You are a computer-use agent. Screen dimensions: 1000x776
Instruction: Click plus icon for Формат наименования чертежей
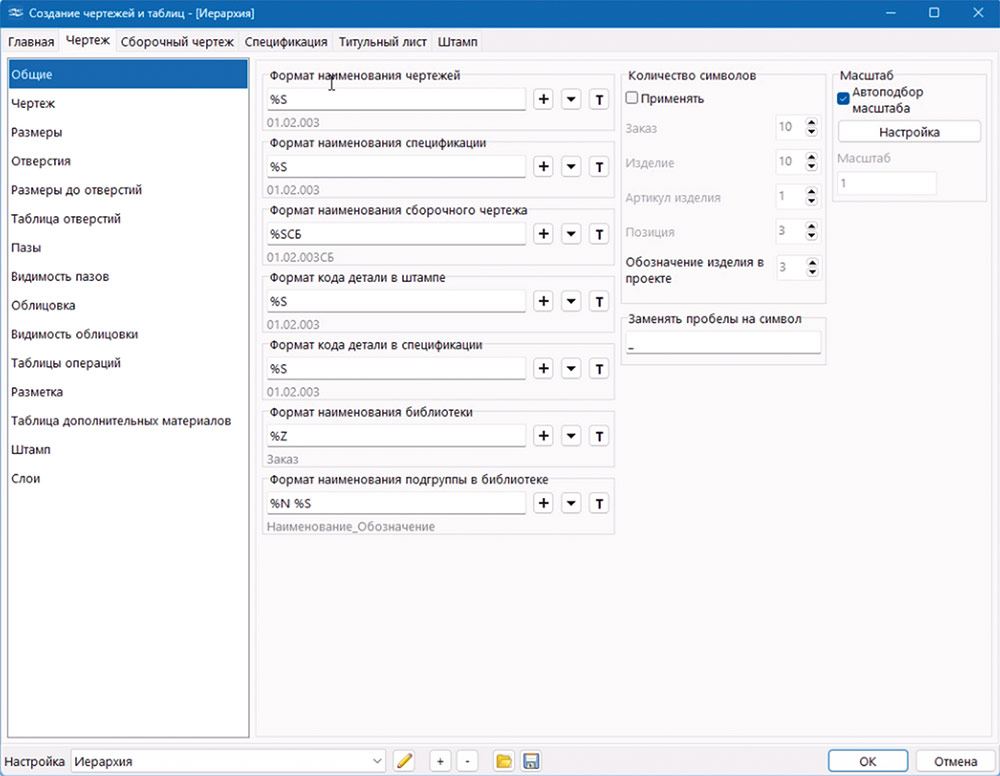tap(544, 99)
